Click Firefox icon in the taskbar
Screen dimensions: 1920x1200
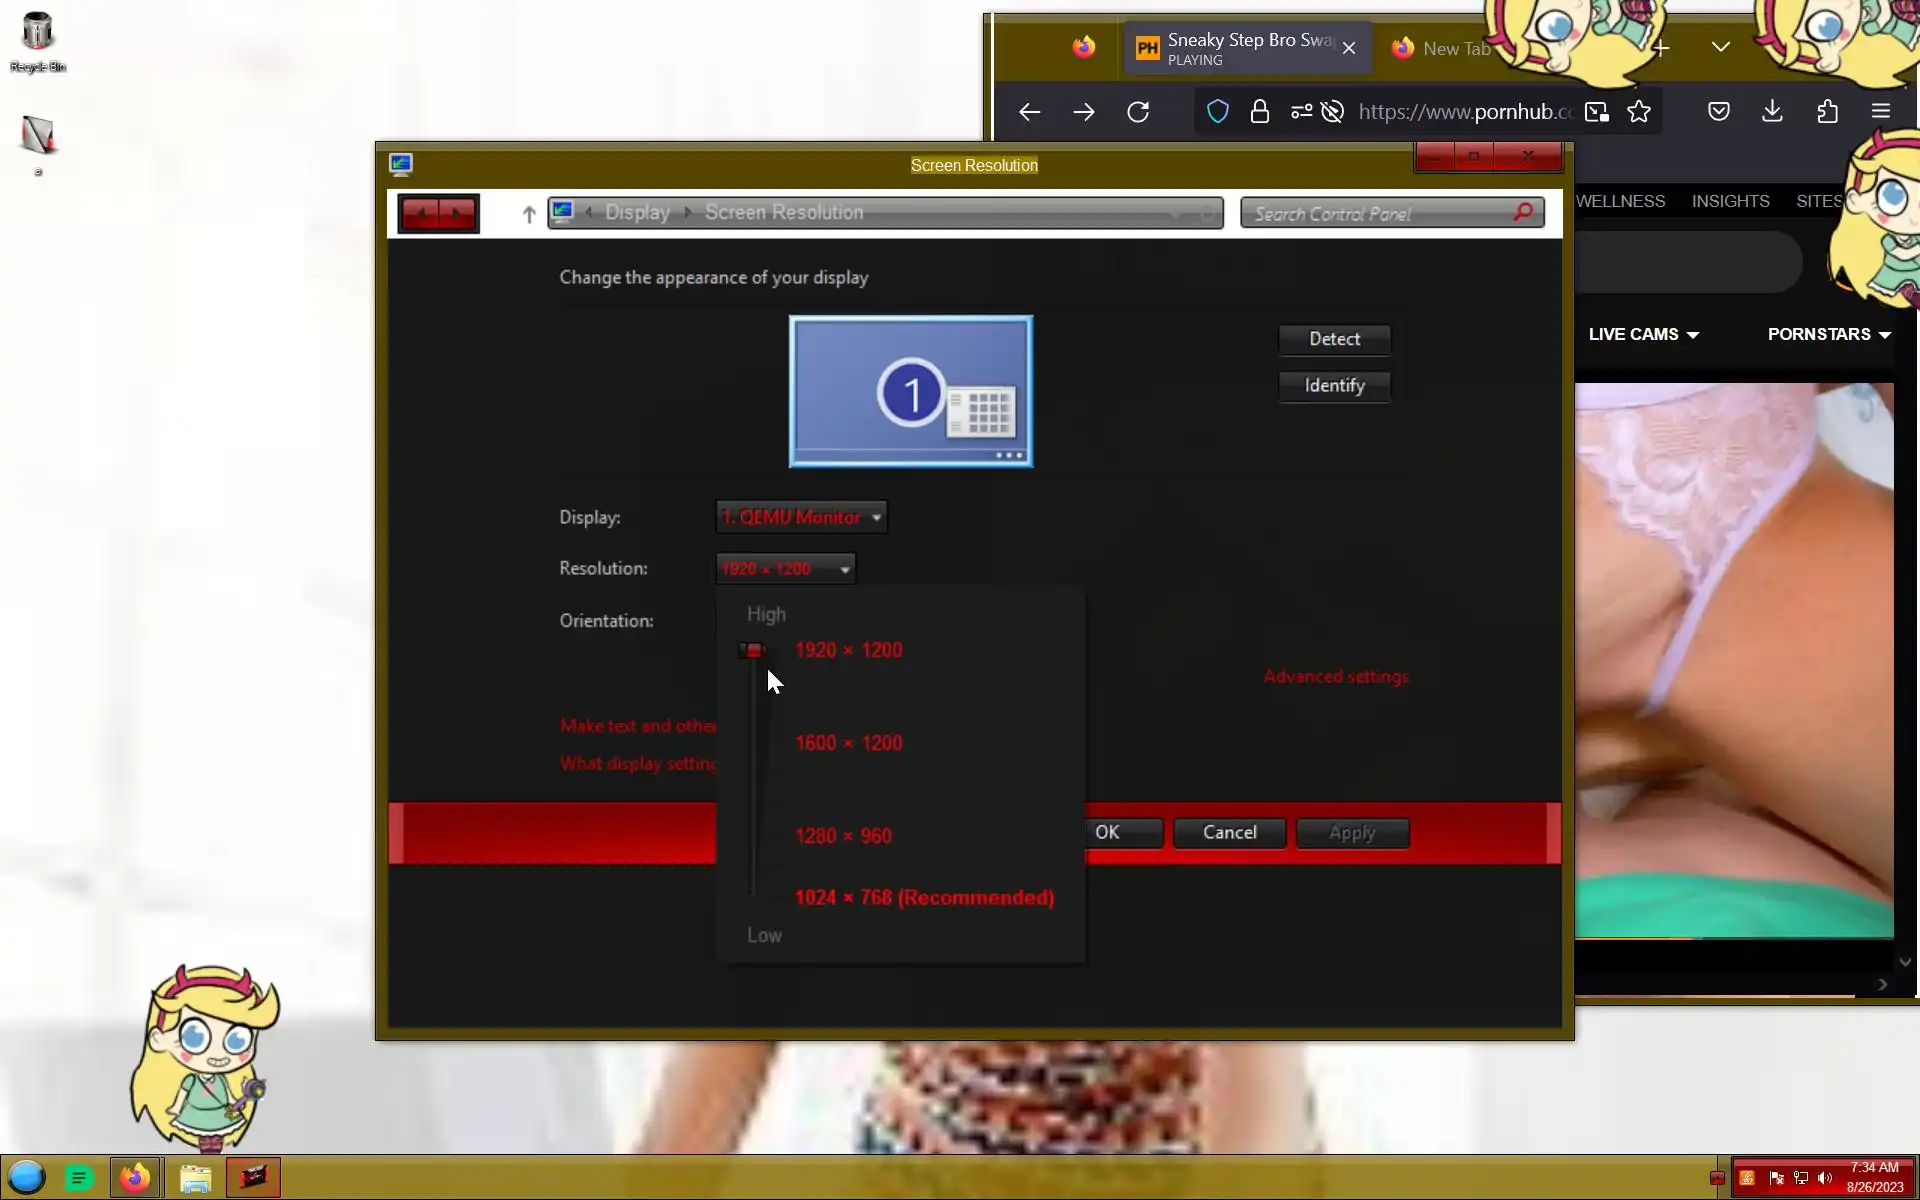(135, 1178)
